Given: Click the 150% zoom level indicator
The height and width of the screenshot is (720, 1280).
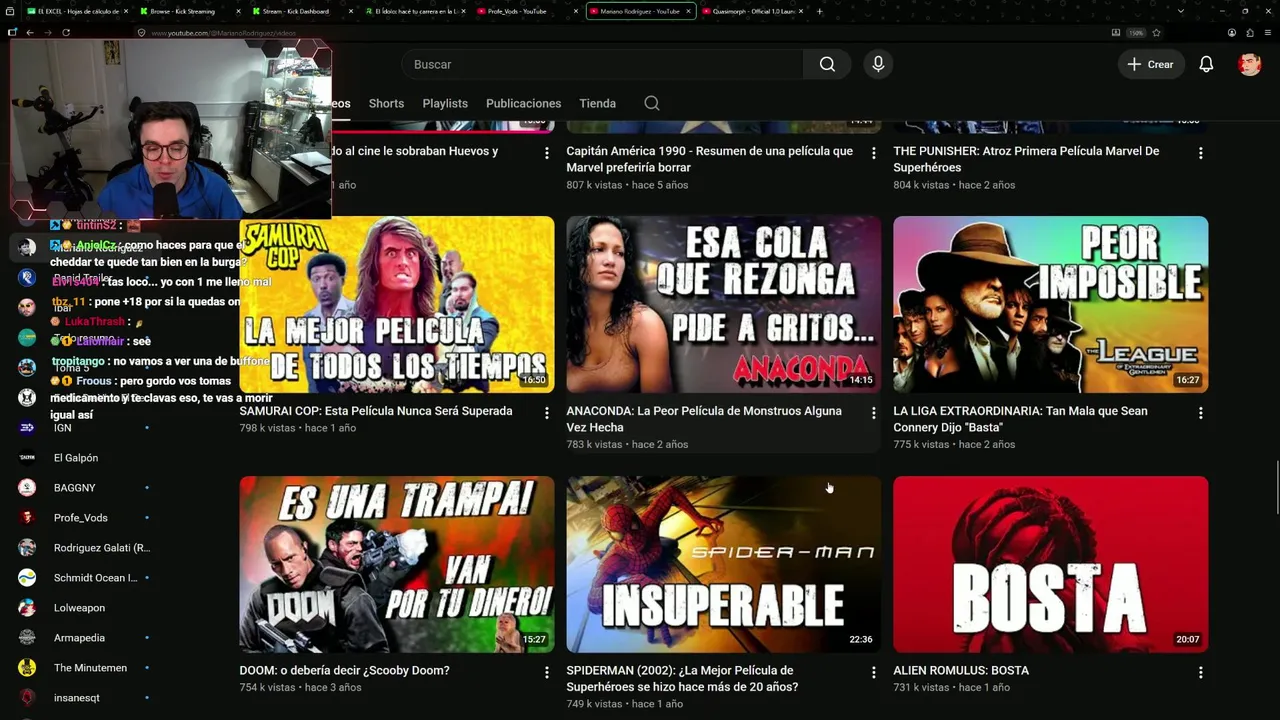Looking at the screenshot, I should (1136, 32).
